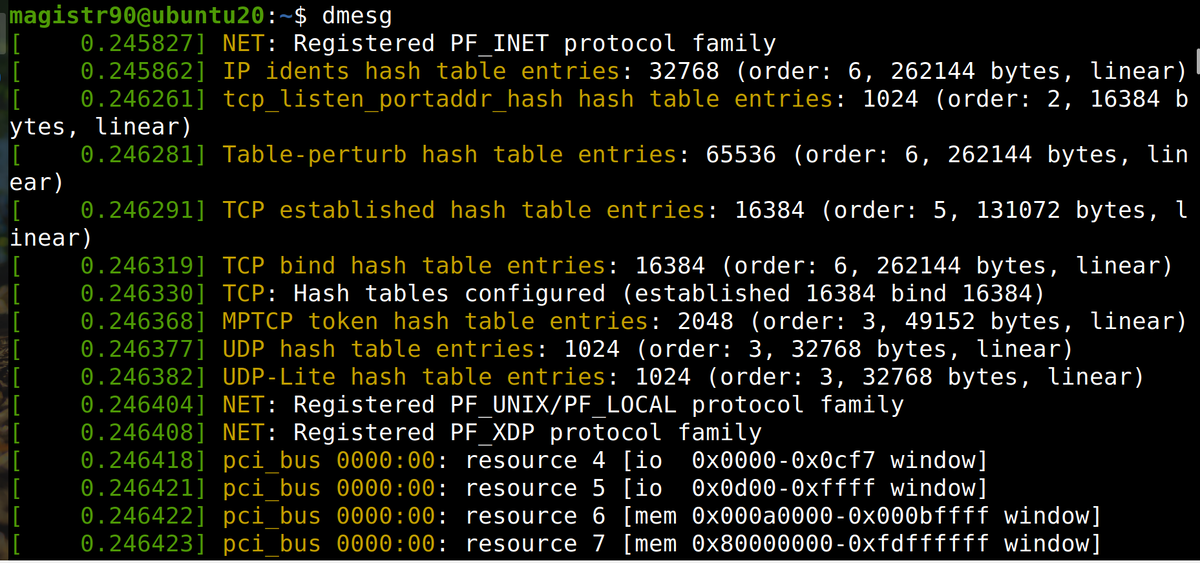Click timestamp 0.246418
Viewport: 1200px width, 563px height.
pos(136,462)
